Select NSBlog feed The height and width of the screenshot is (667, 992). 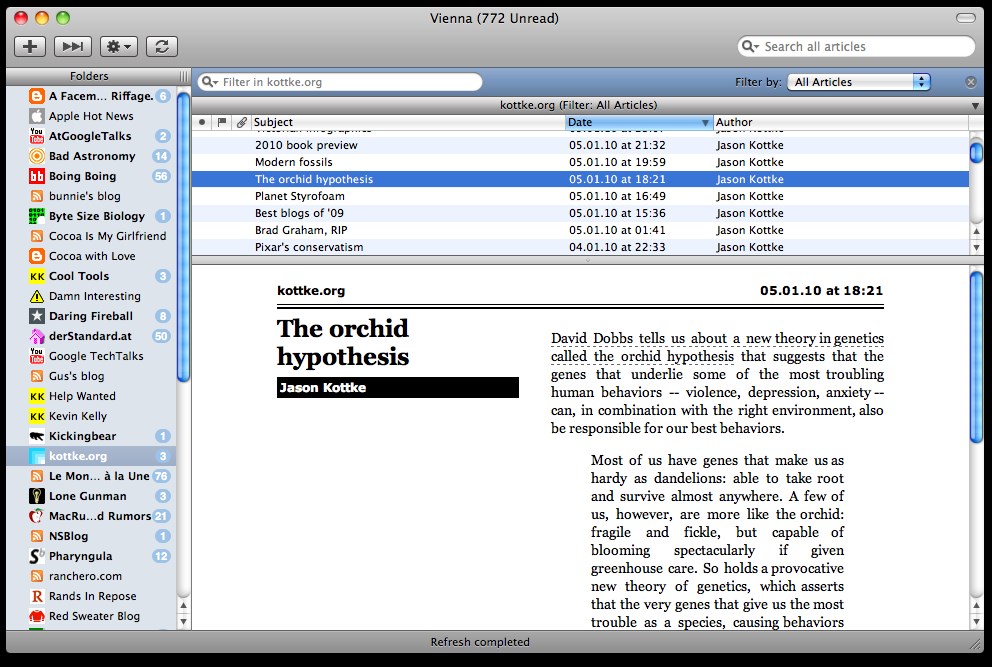pos(91,536)
